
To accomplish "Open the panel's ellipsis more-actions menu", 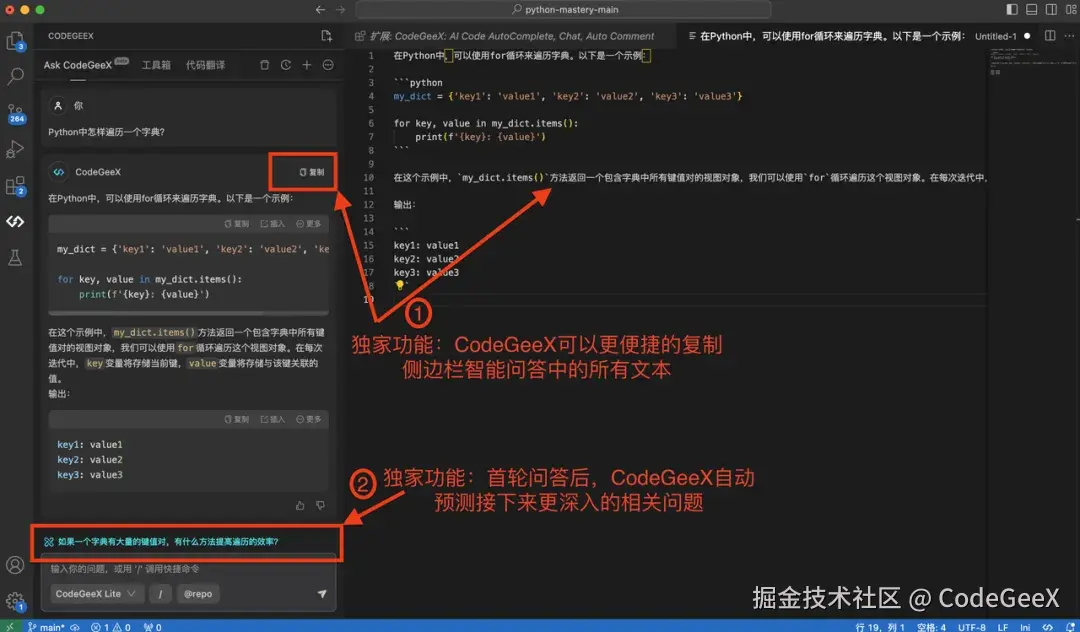I will click(327, 64).
